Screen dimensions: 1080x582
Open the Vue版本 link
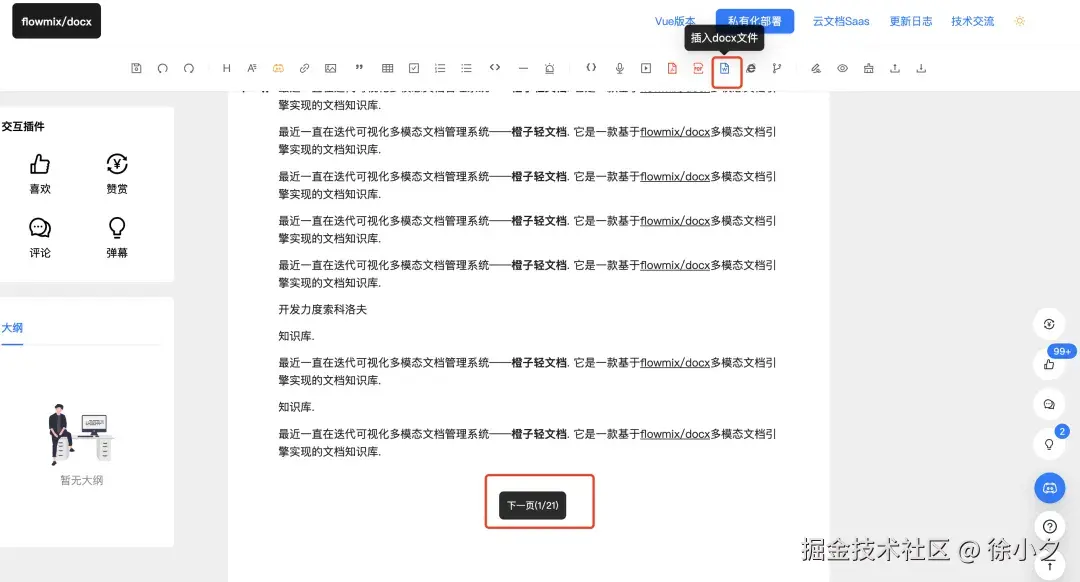click(x=675, y=20)
